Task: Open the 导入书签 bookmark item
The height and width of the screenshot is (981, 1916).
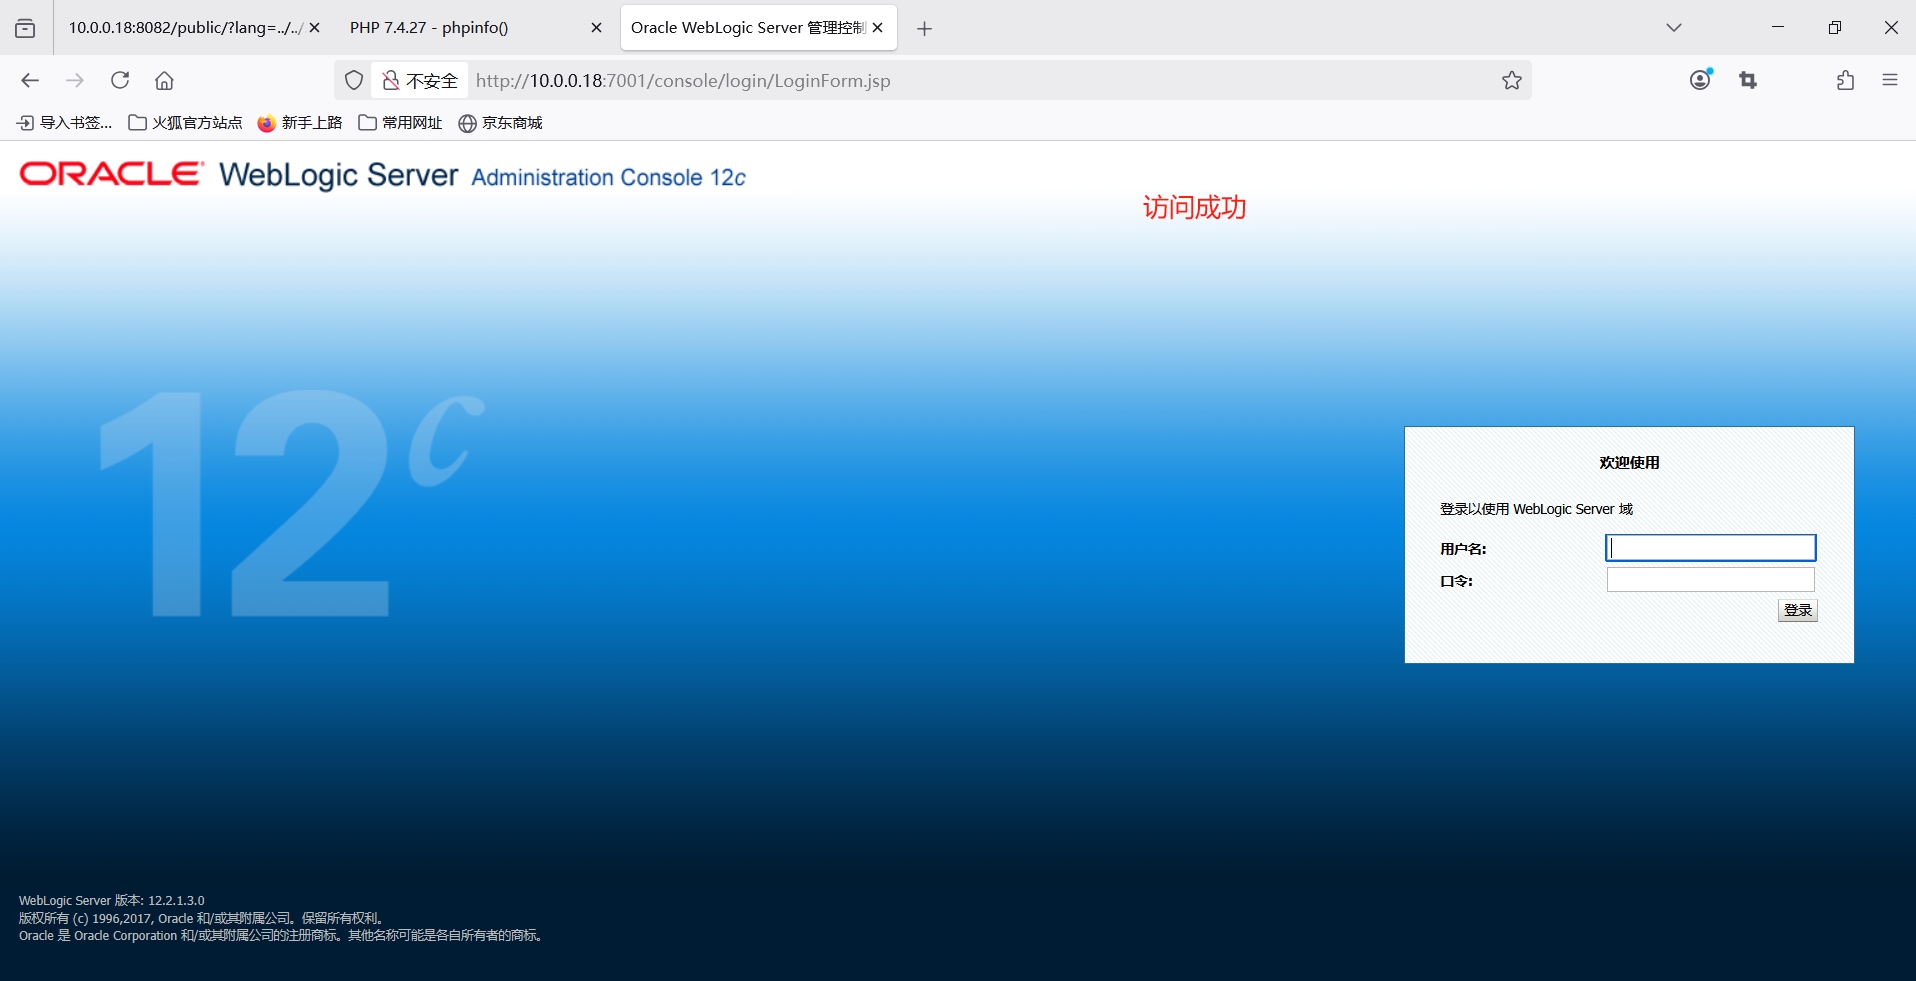Action: [65, 123]
